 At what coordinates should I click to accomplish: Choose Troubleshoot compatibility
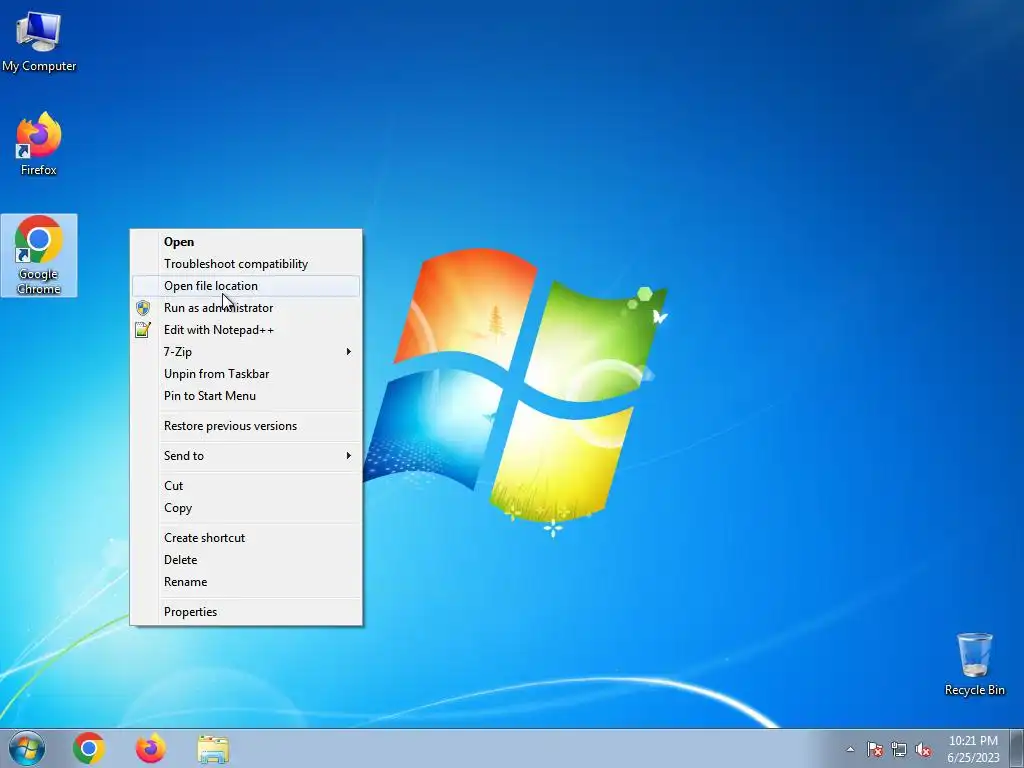tap(246, 264)
